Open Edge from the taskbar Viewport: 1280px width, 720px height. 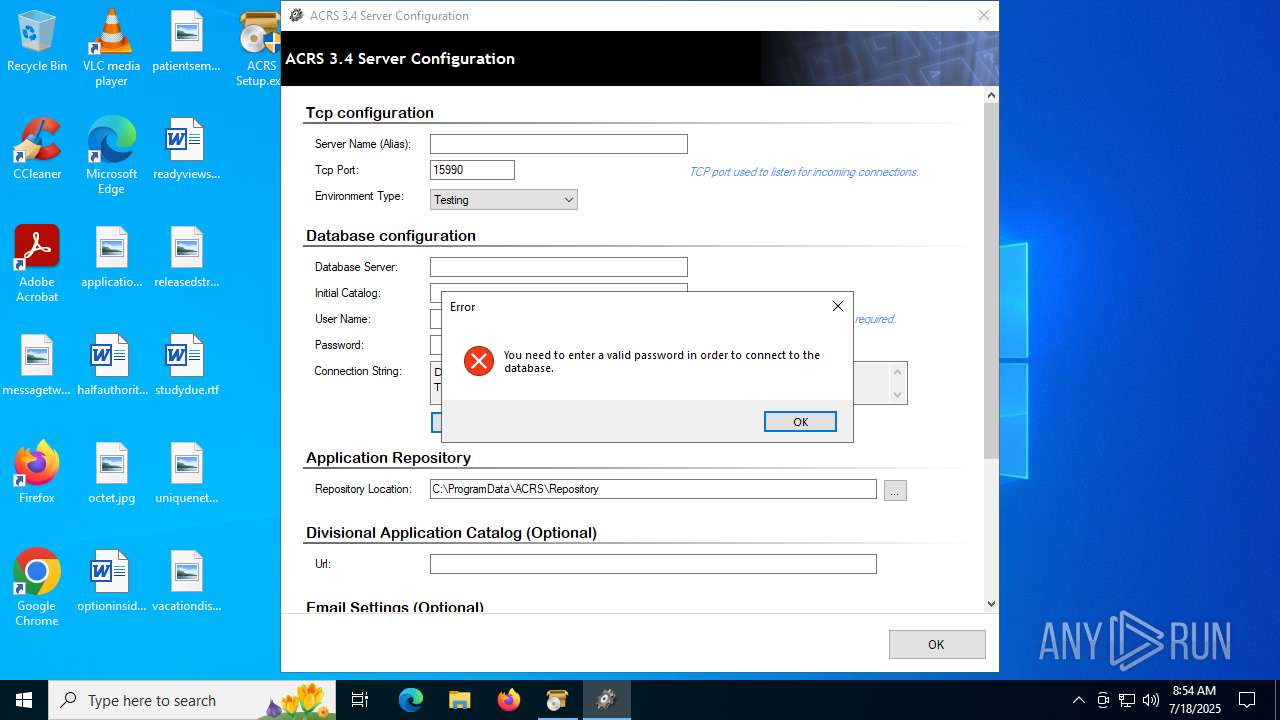tap(411, 700)
